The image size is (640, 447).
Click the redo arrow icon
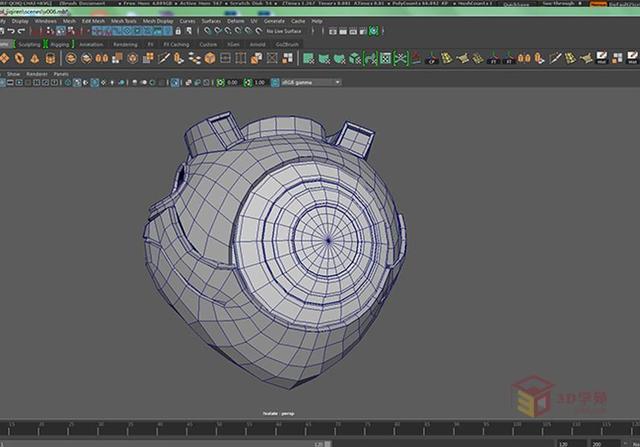coord(22,31)
